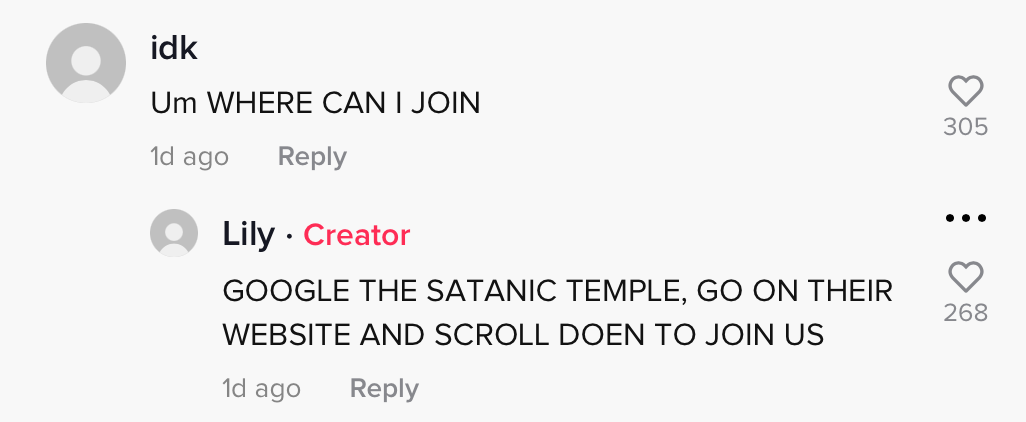Click the 305 like count

(x=966, y=127)
